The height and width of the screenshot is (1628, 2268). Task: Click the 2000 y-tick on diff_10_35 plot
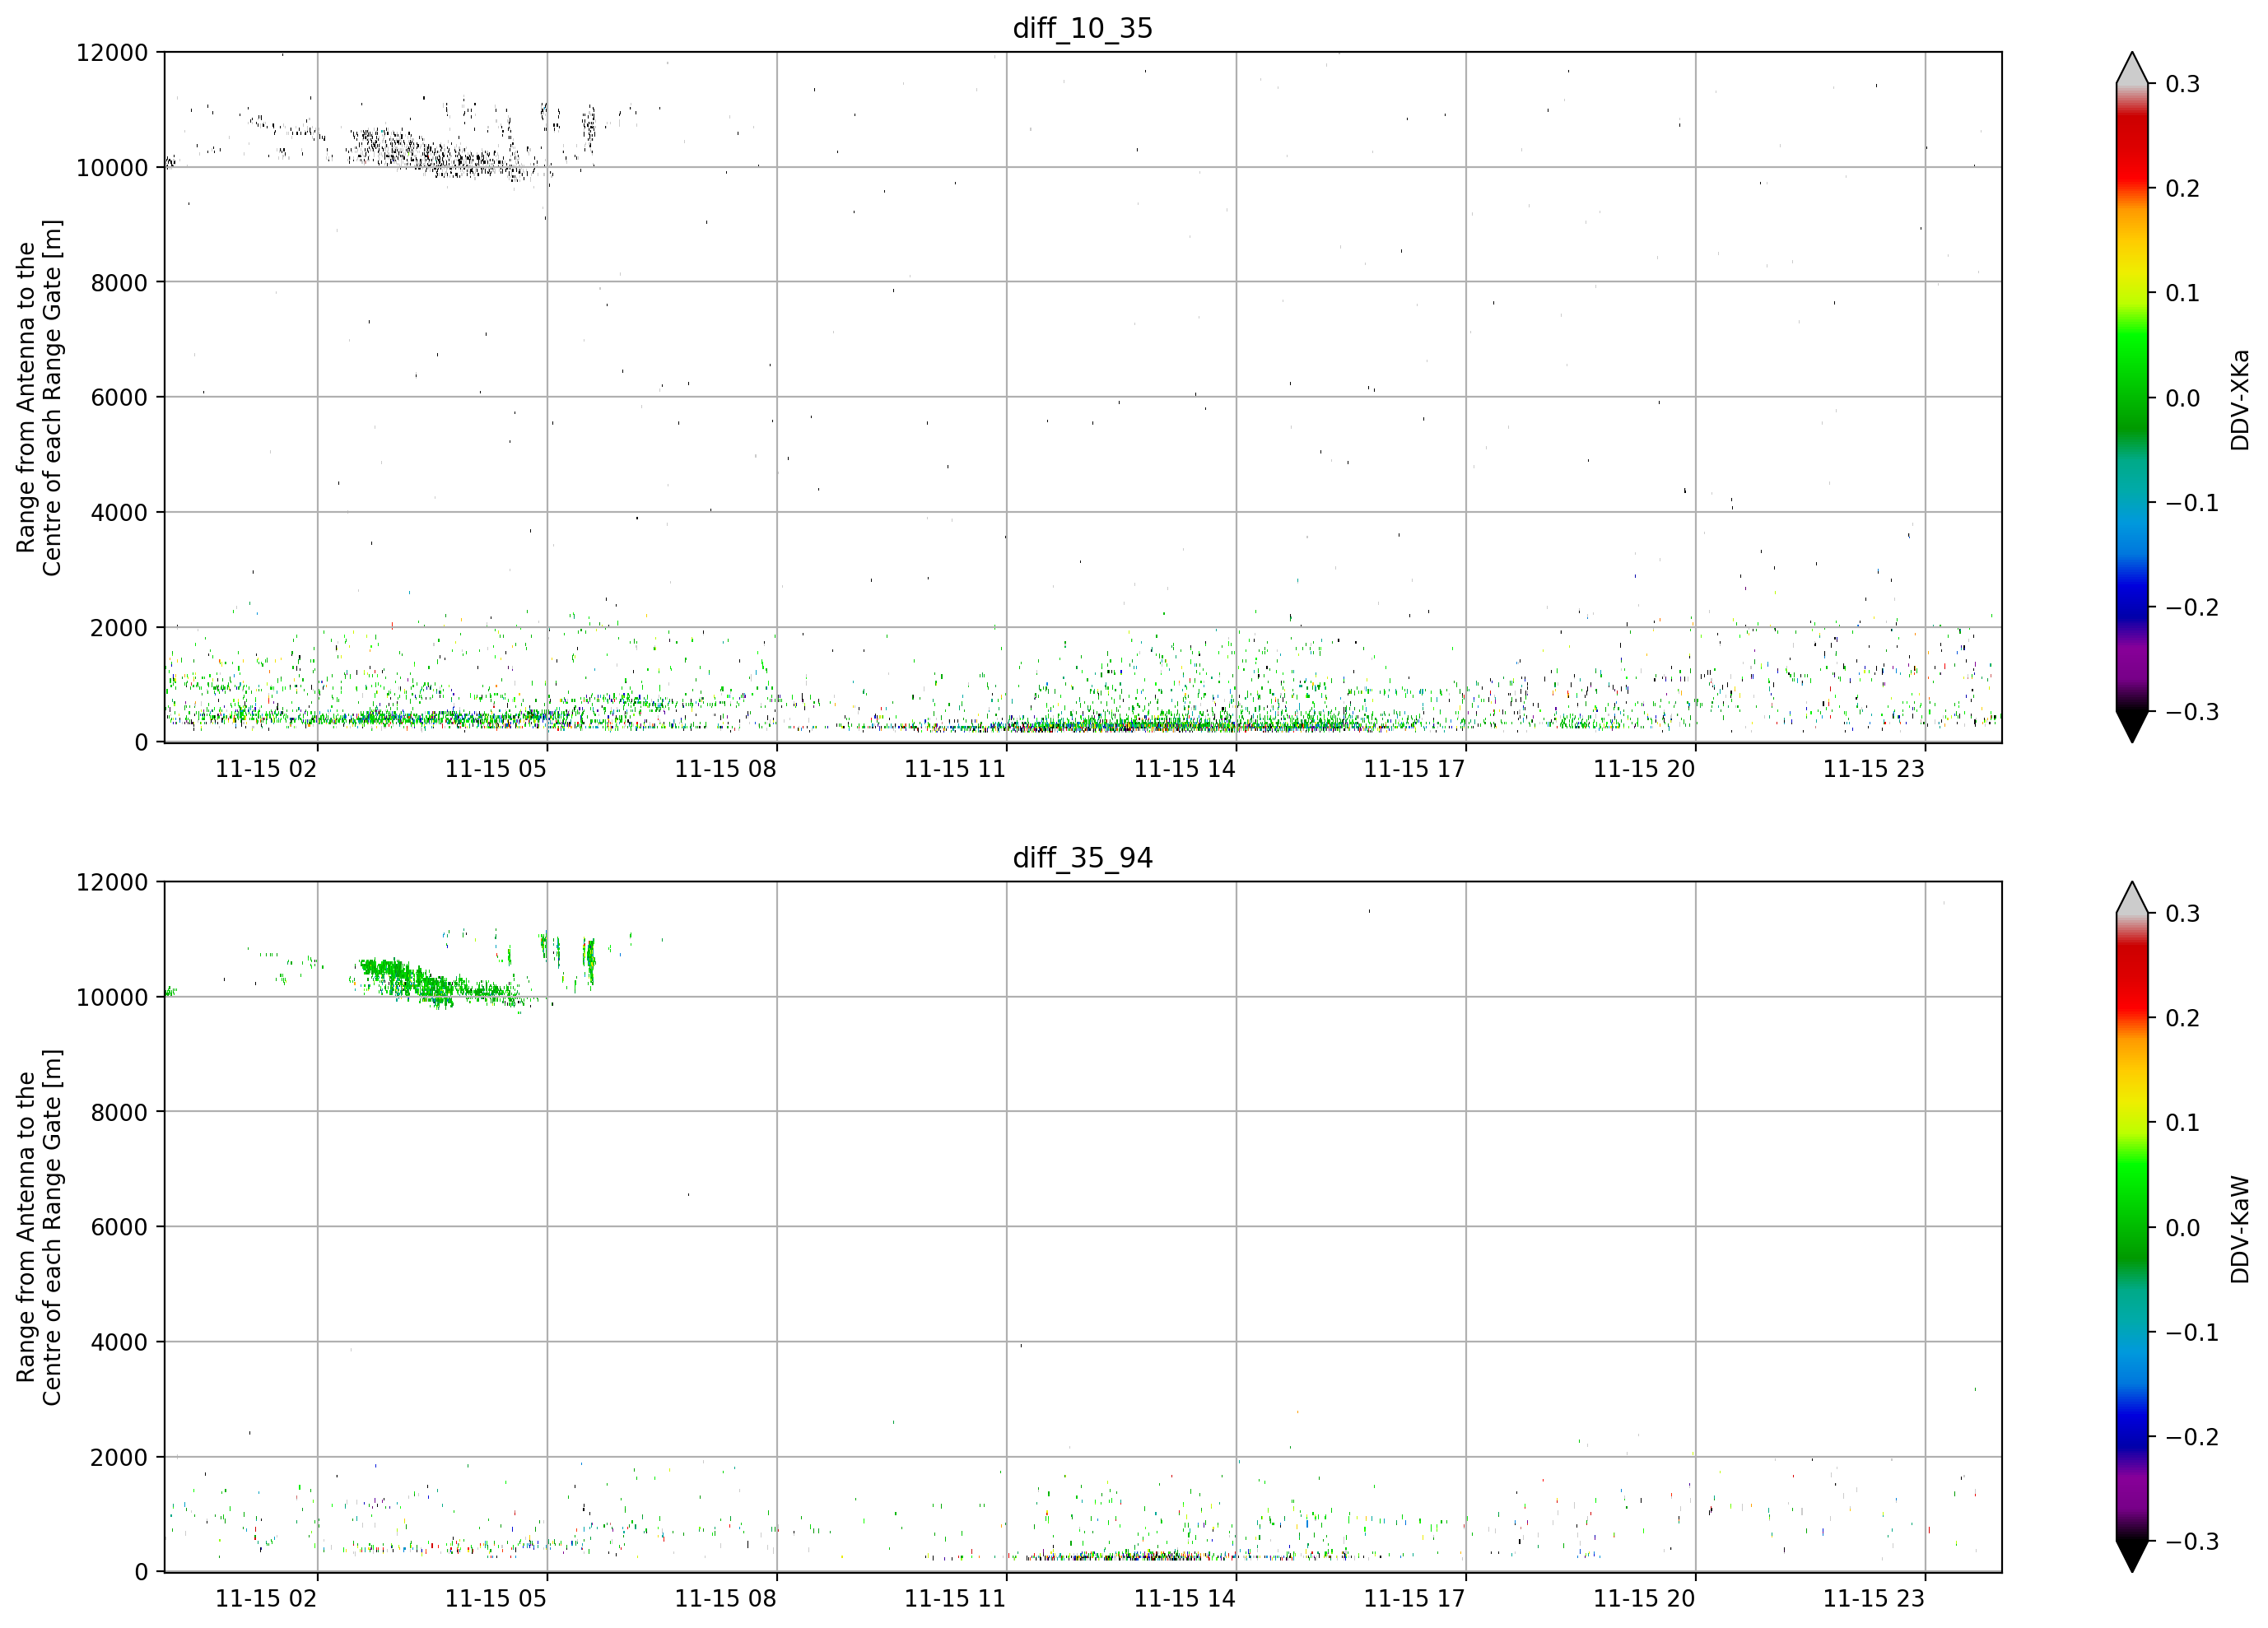119,627
